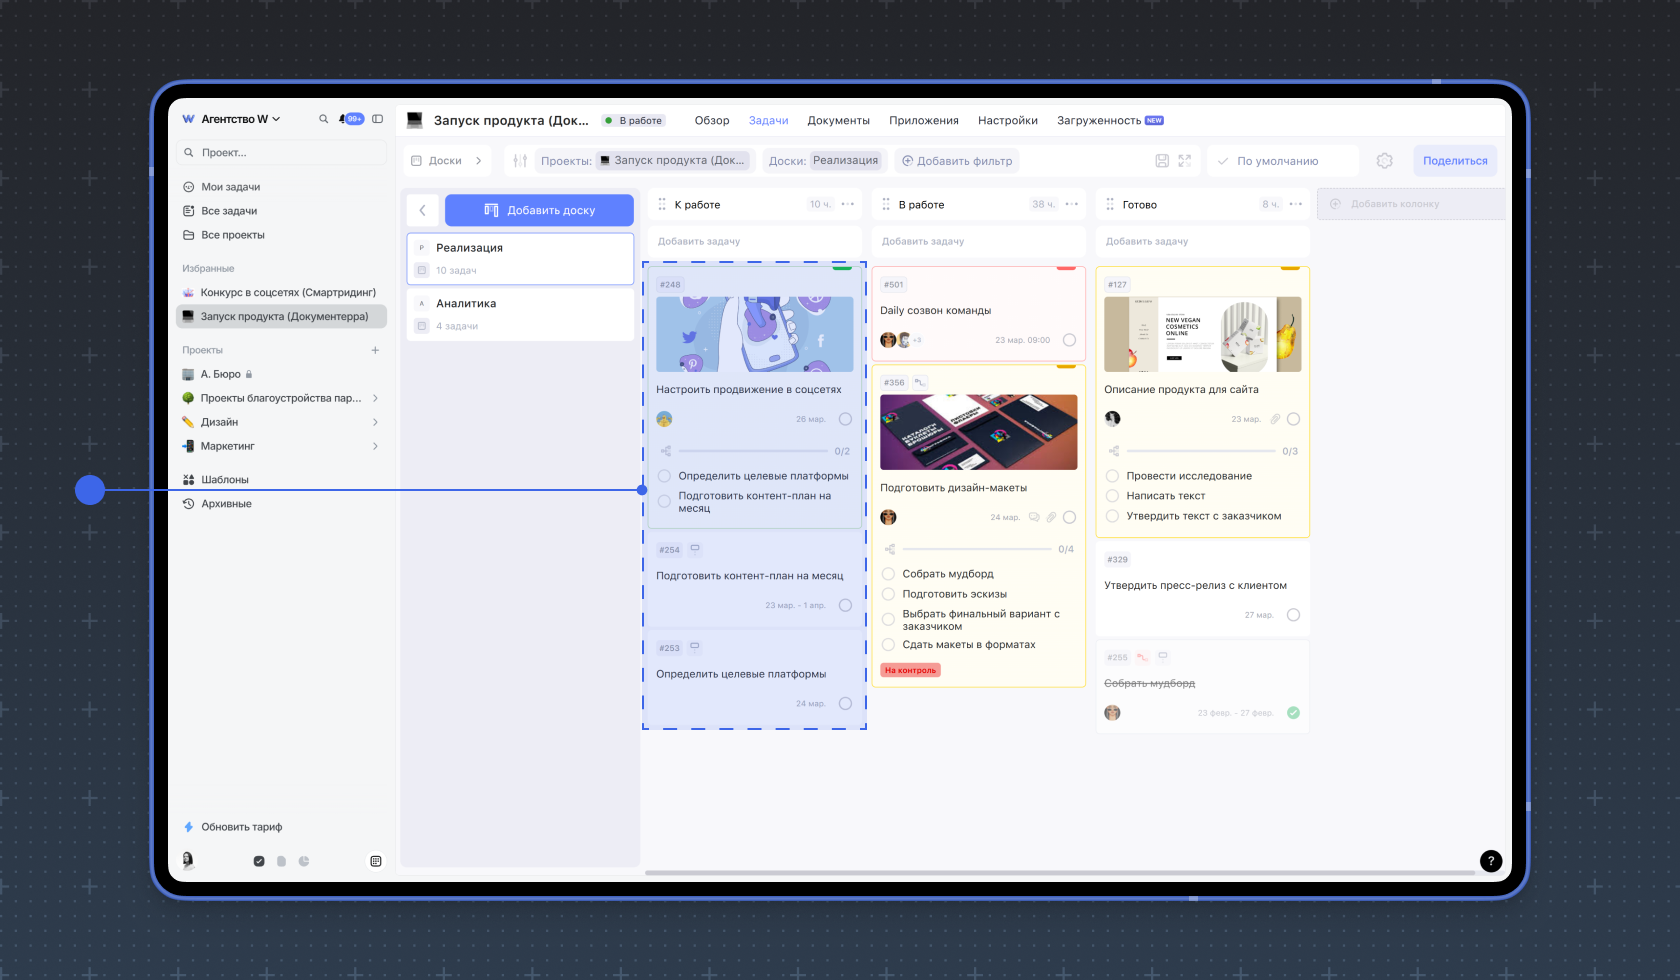Click the search magnifier icon in sidebar header

[323, 119]
